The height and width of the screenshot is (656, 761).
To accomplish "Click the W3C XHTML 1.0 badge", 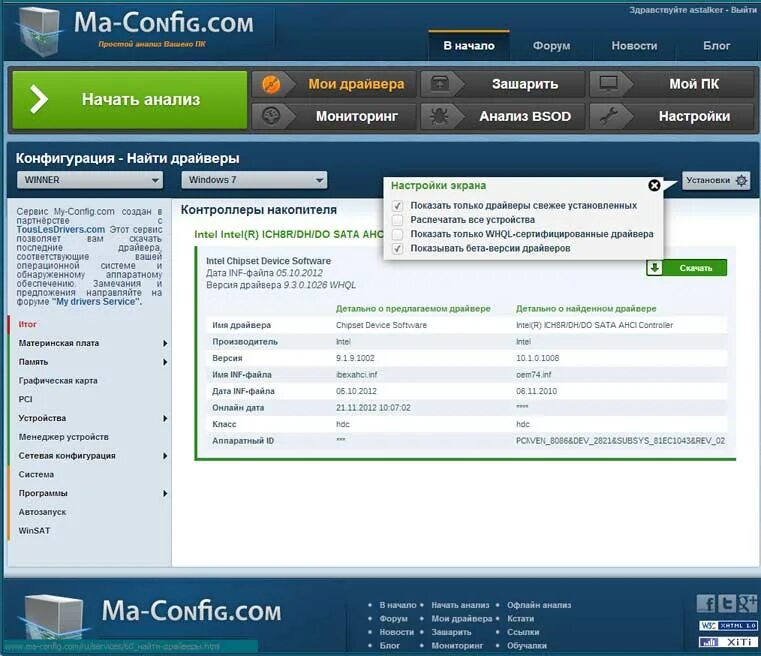I will pyautogui.click(x=728, y=625).
